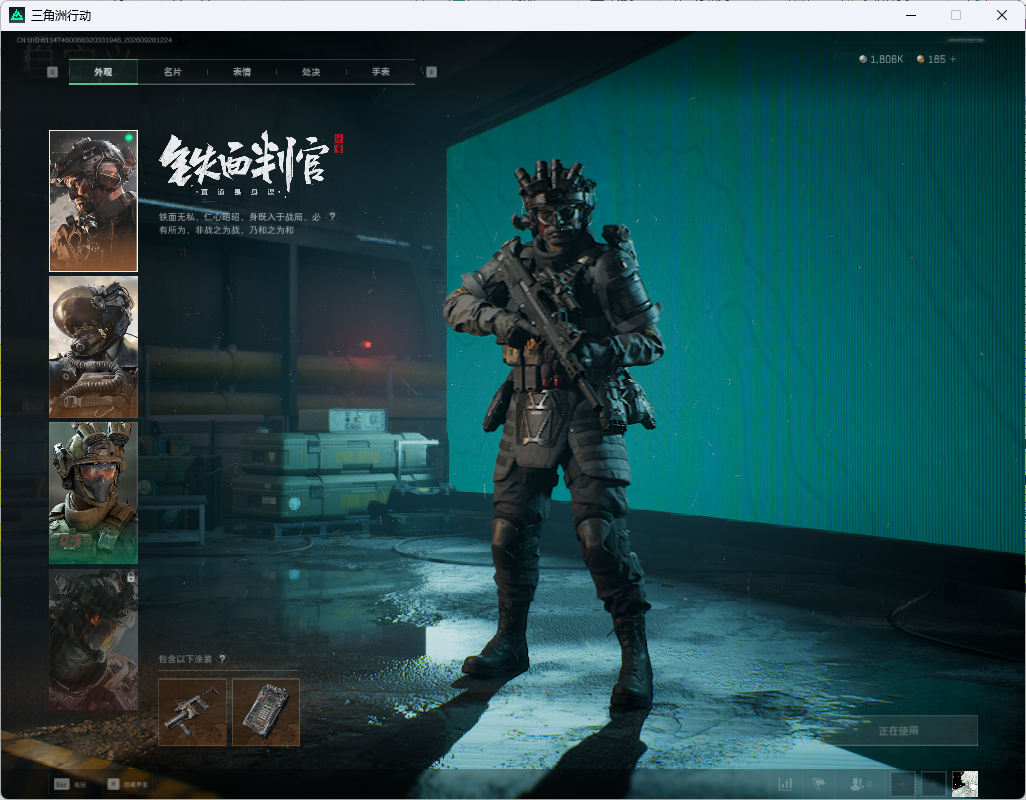Open the 手表 tab

click(x=381, y=72)
